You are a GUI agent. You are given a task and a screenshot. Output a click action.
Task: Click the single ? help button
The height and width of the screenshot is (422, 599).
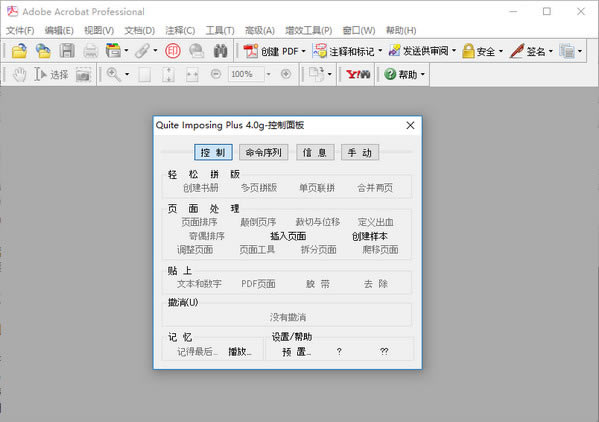point(339,351)
